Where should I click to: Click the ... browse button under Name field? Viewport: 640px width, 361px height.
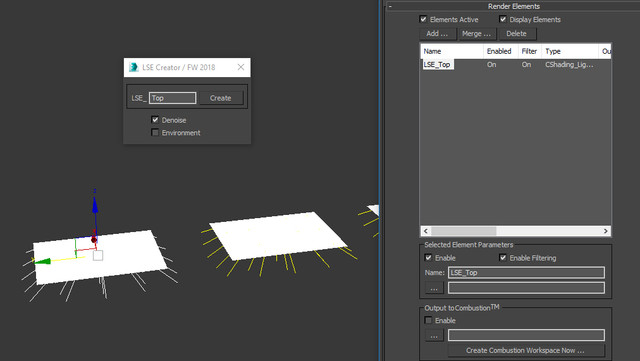pos(434,288)
